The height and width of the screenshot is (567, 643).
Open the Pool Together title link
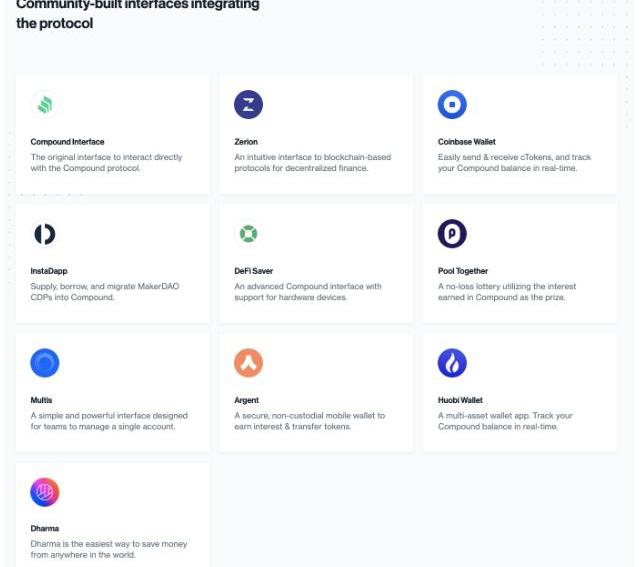(463, 271)
